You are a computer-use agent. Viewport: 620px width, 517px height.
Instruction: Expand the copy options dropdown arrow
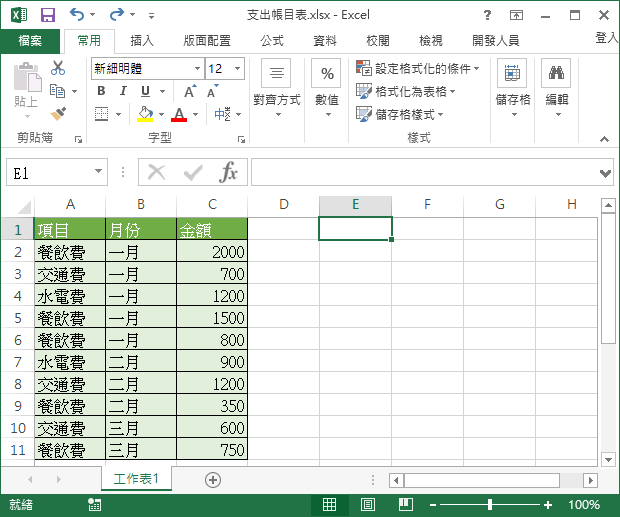pyautogui.click(x=74, y=92)
